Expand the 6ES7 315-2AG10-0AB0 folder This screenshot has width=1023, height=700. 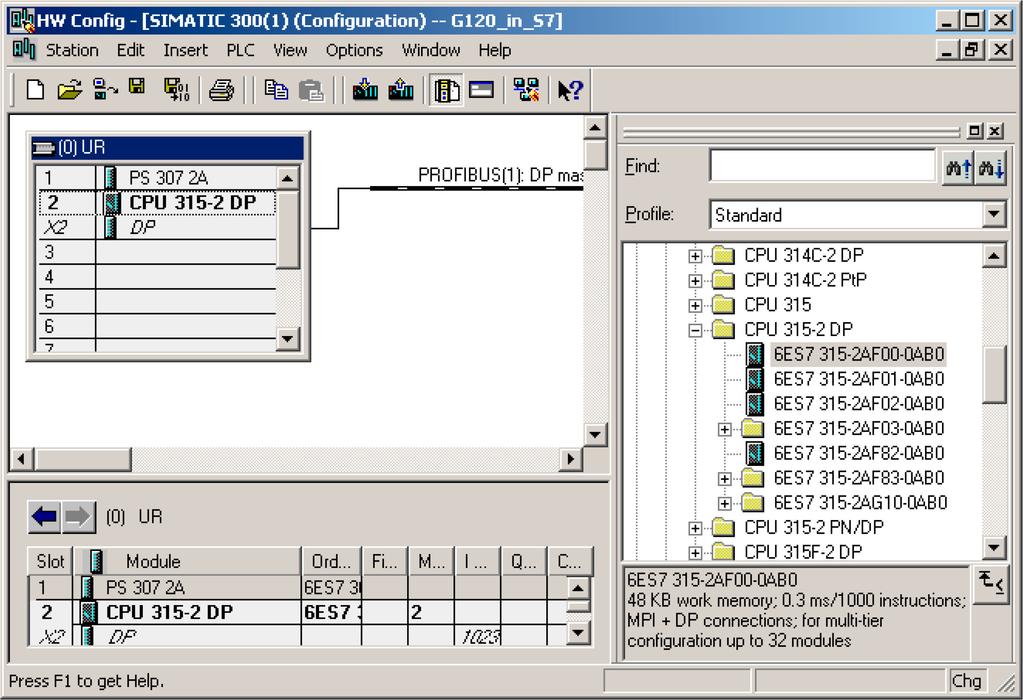(x=725, y=504)
